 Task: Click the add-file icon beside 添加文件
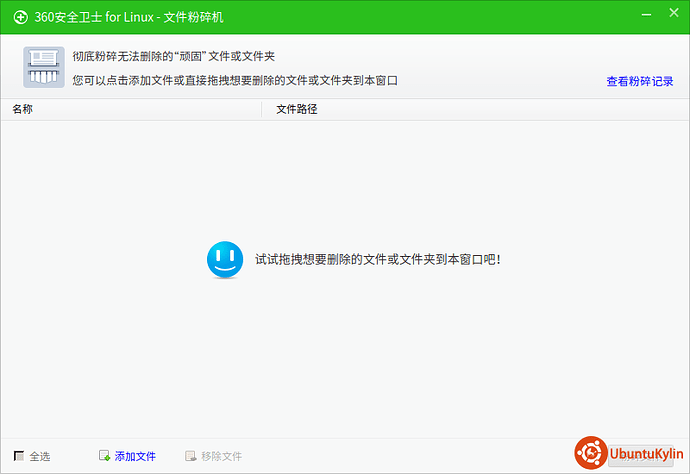[104, 456]
